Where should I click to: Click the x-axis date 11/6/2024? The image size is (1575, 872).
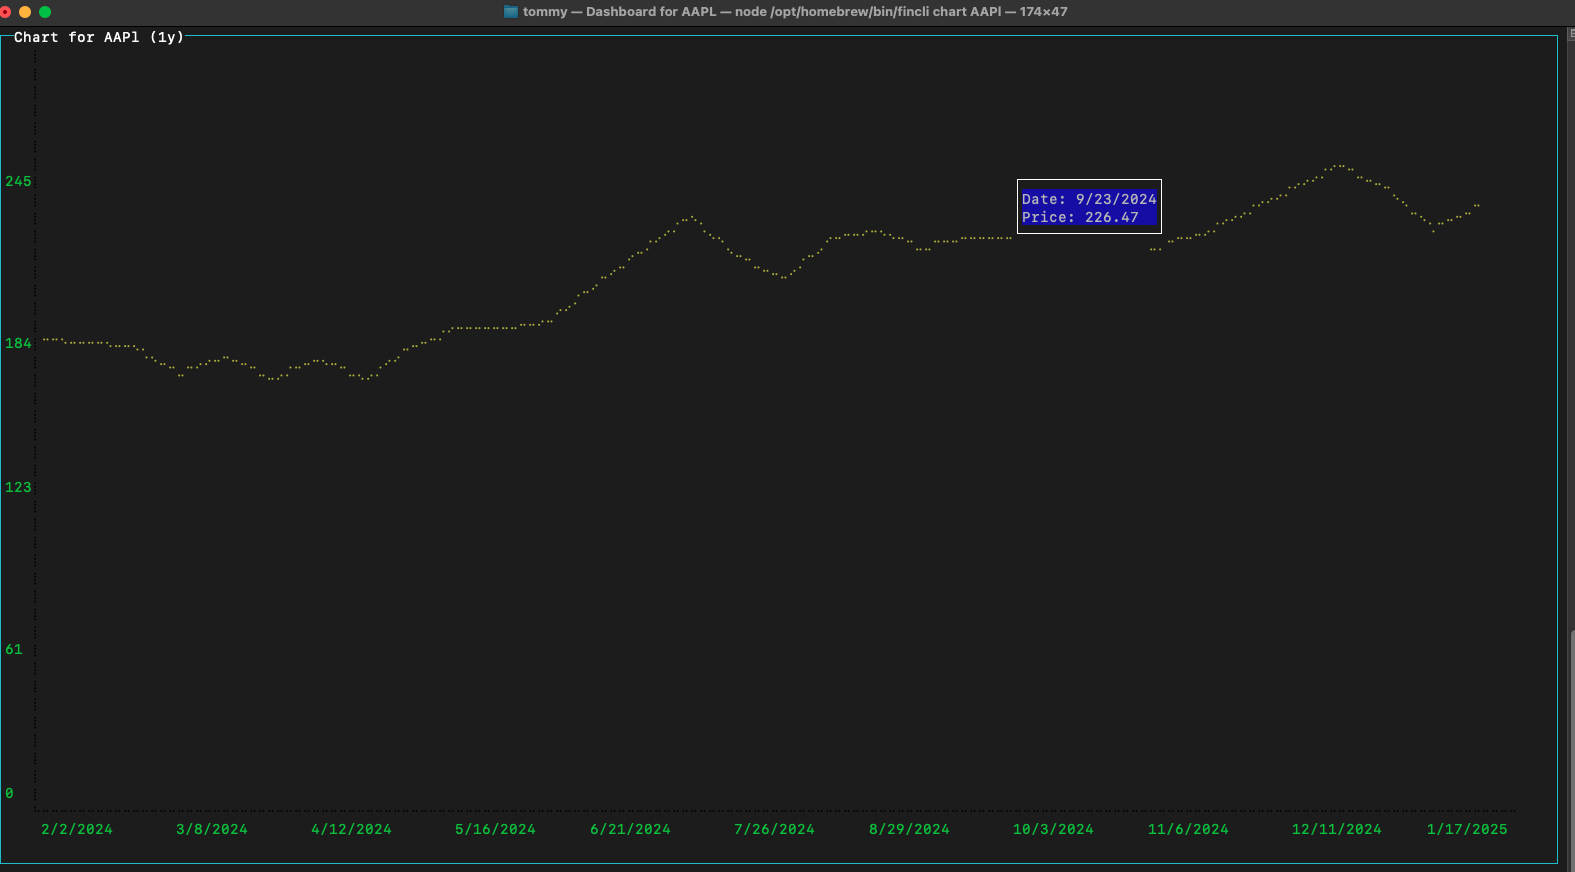[x=1188, y=829]
